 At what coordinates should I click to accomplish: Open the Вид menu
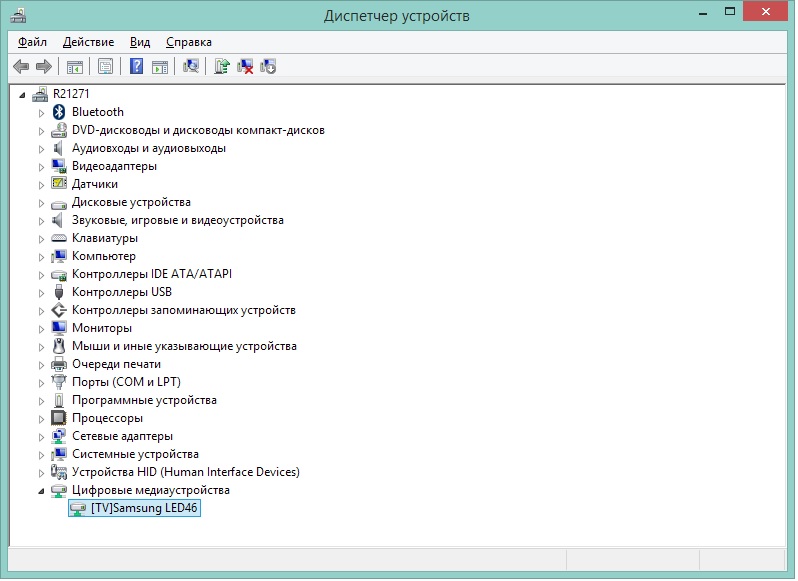click(x=139, y=42)
